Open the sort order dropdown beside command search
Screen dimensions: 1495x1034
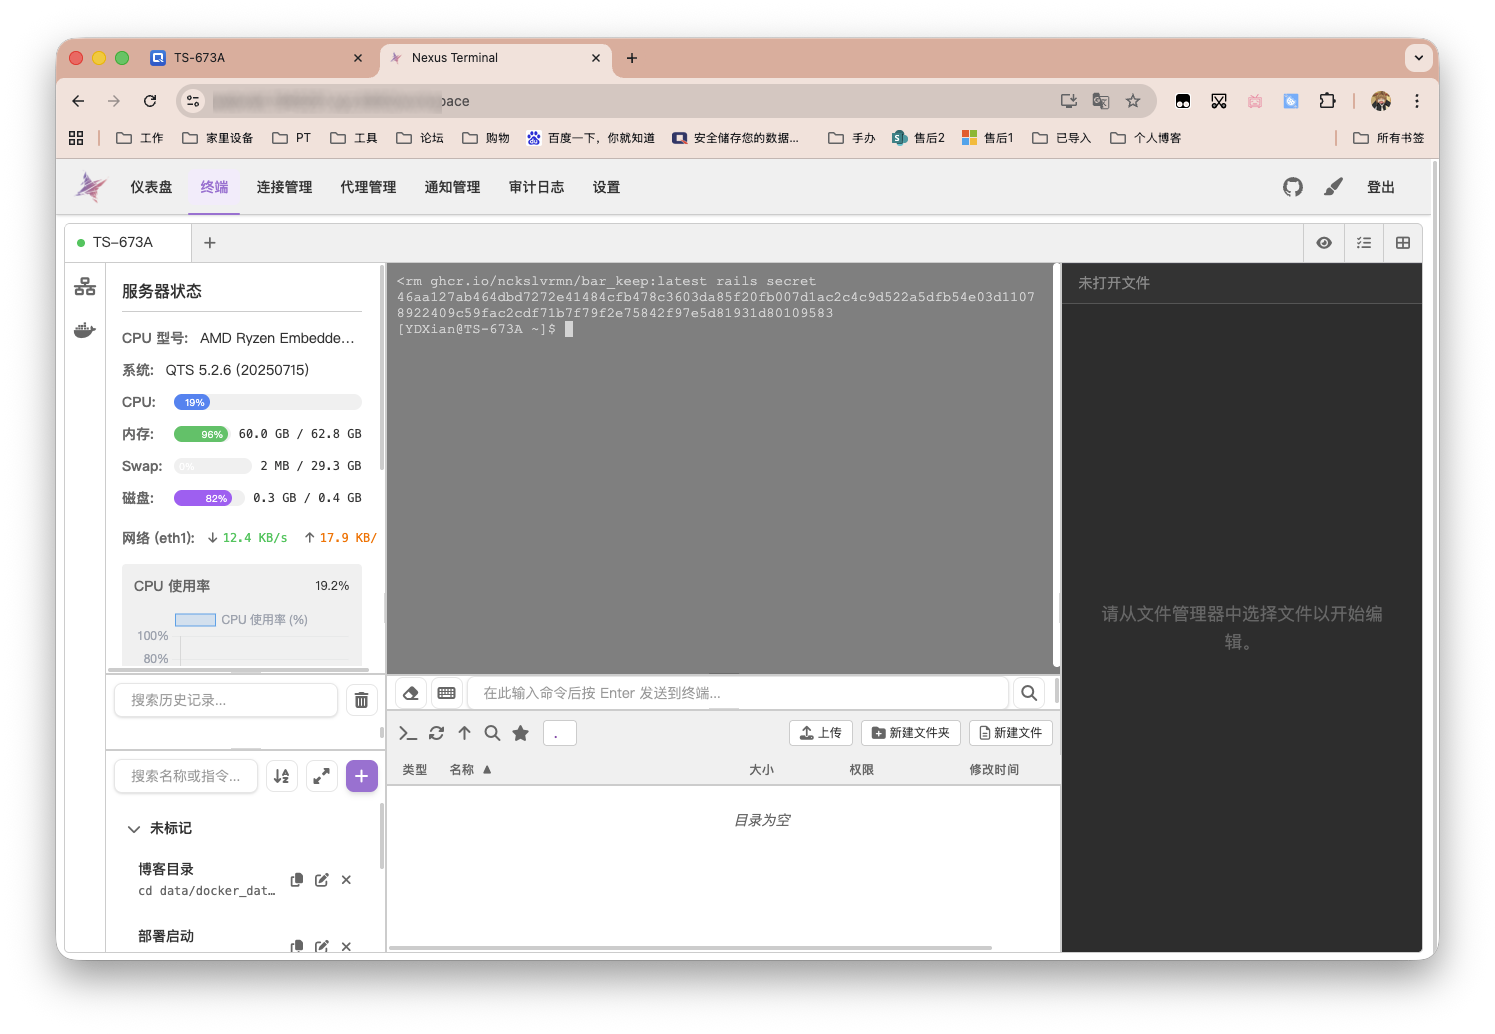point(281,776)
